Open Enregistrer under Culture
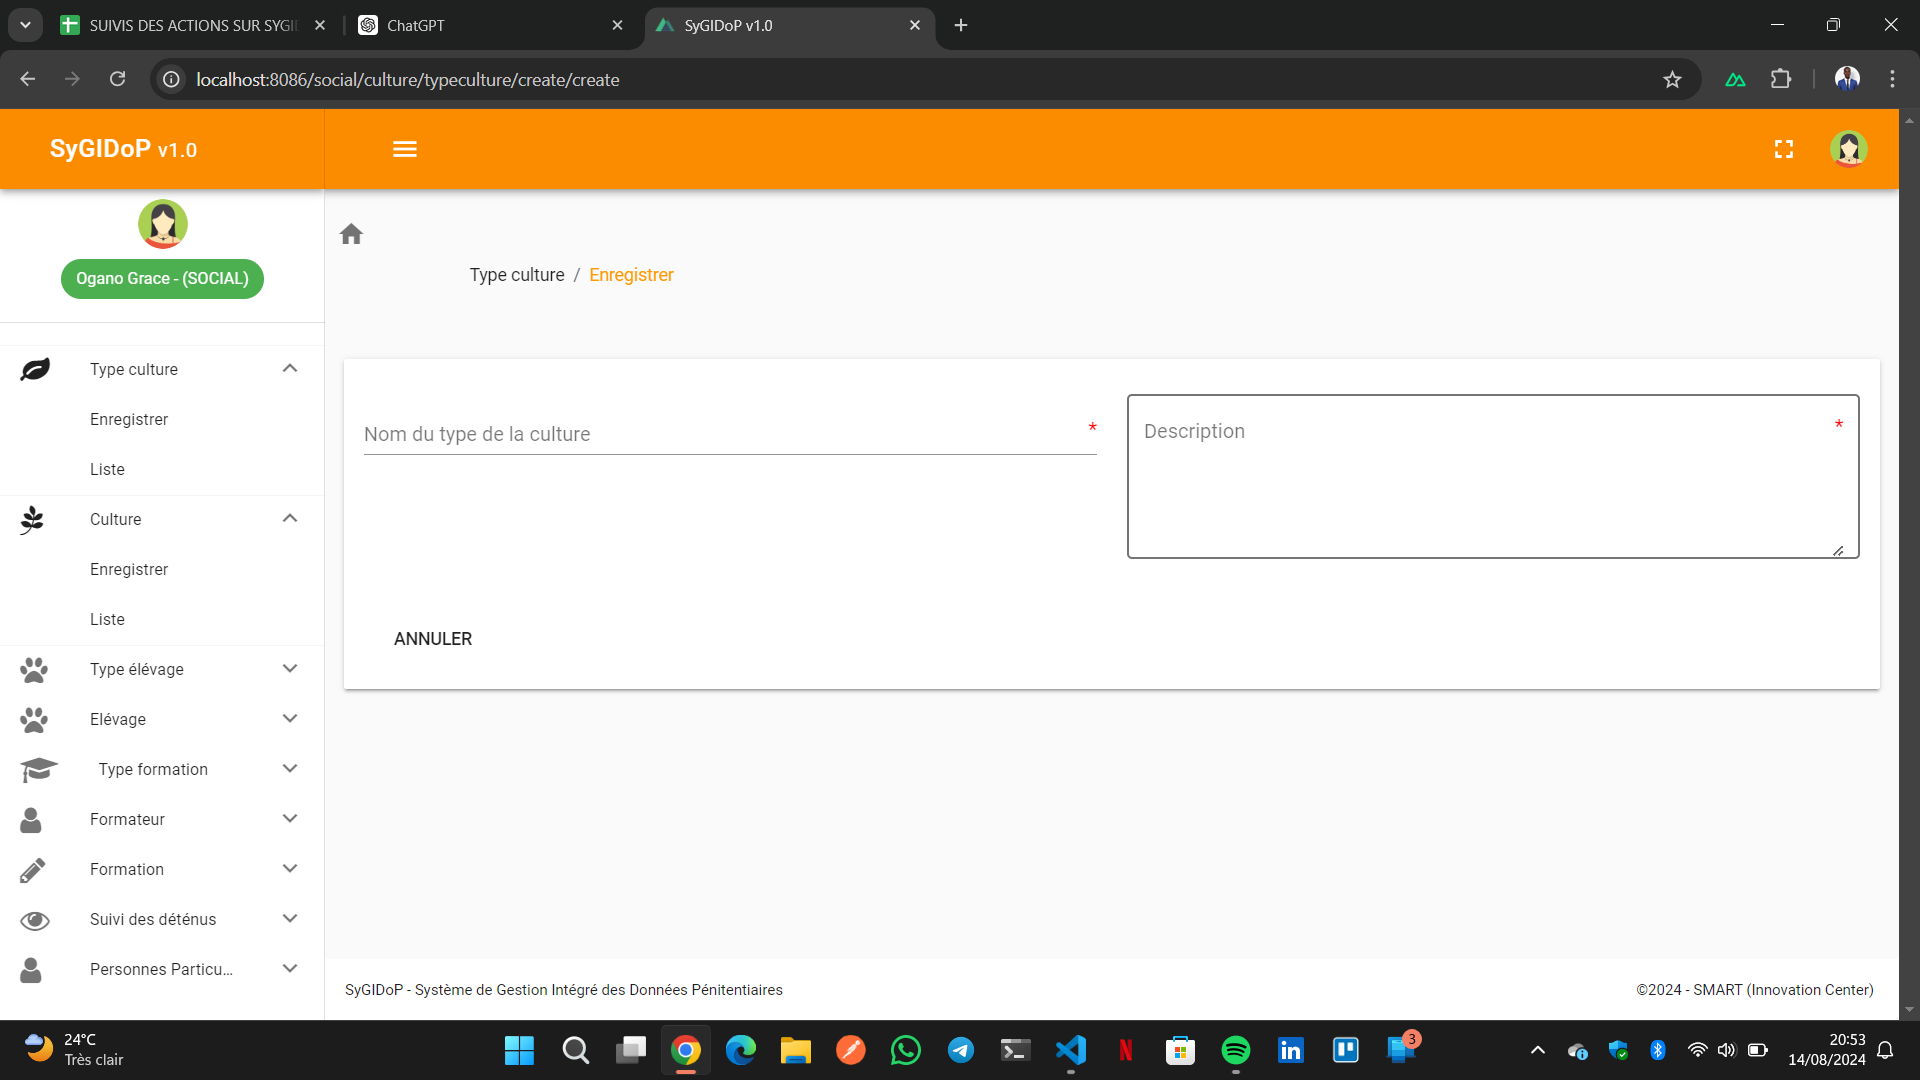This screenshot has width=1920, height=1080. click(x=129, y=569)
